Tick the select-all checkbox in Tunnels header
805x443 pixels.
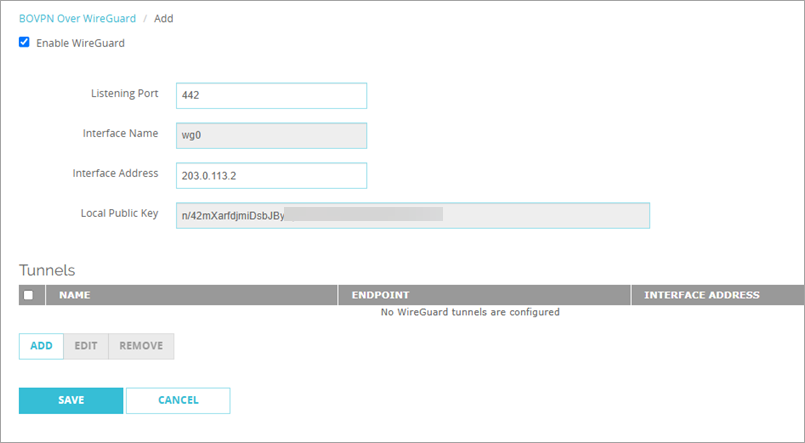pos(28,295)
